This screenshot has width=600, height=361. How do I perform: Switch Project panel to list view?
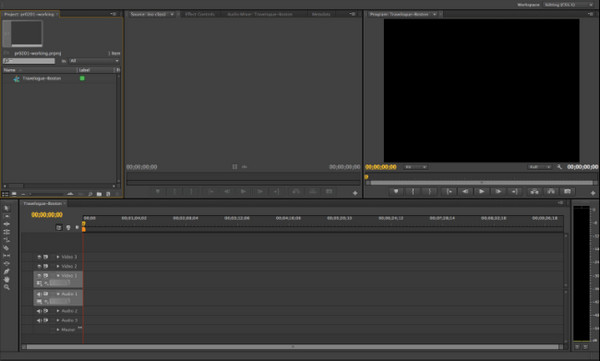click(x=5, y=194)
